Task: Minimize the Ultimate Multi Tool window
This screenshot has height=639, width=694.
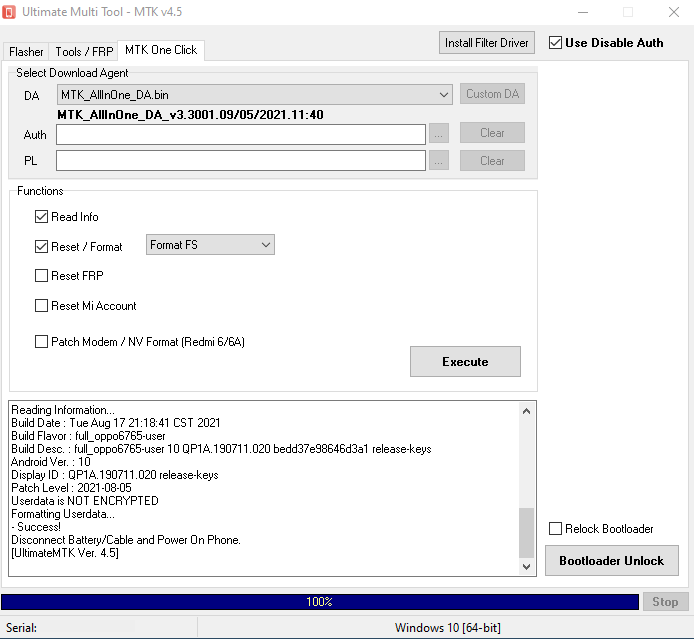Action: coord(583,12)
